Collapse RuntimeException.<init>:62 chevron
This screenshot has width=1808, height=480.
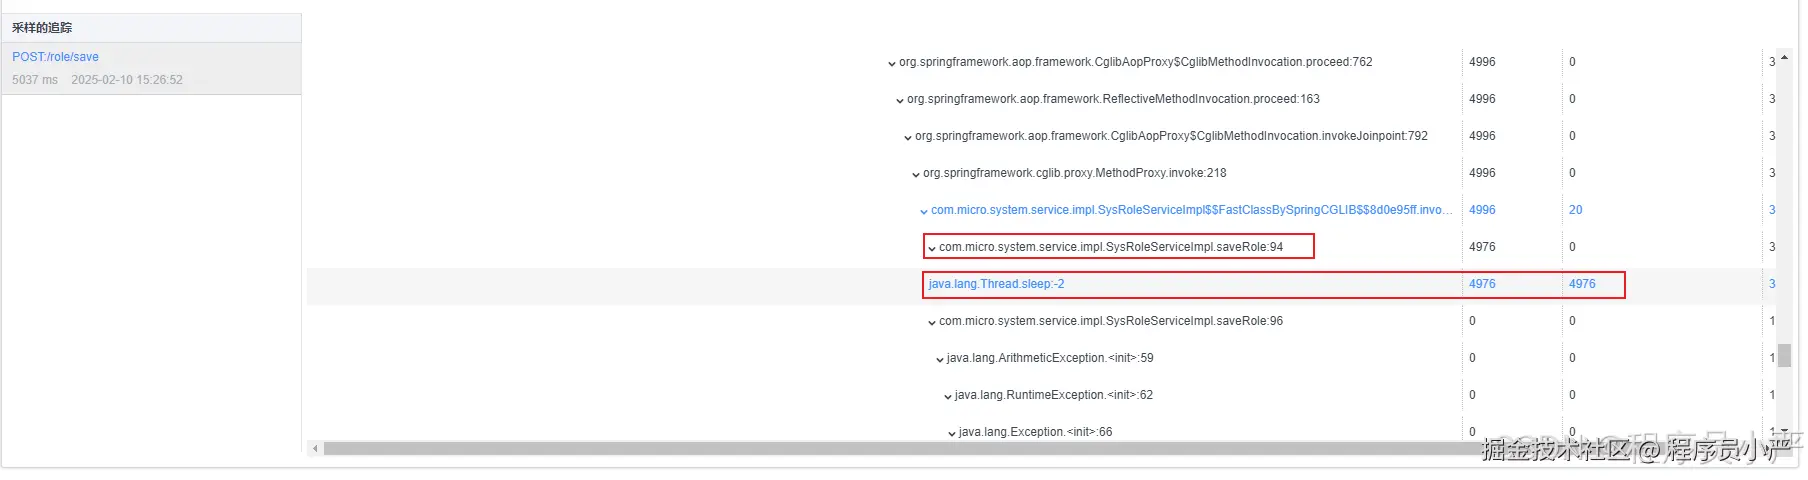coord(948,396)
